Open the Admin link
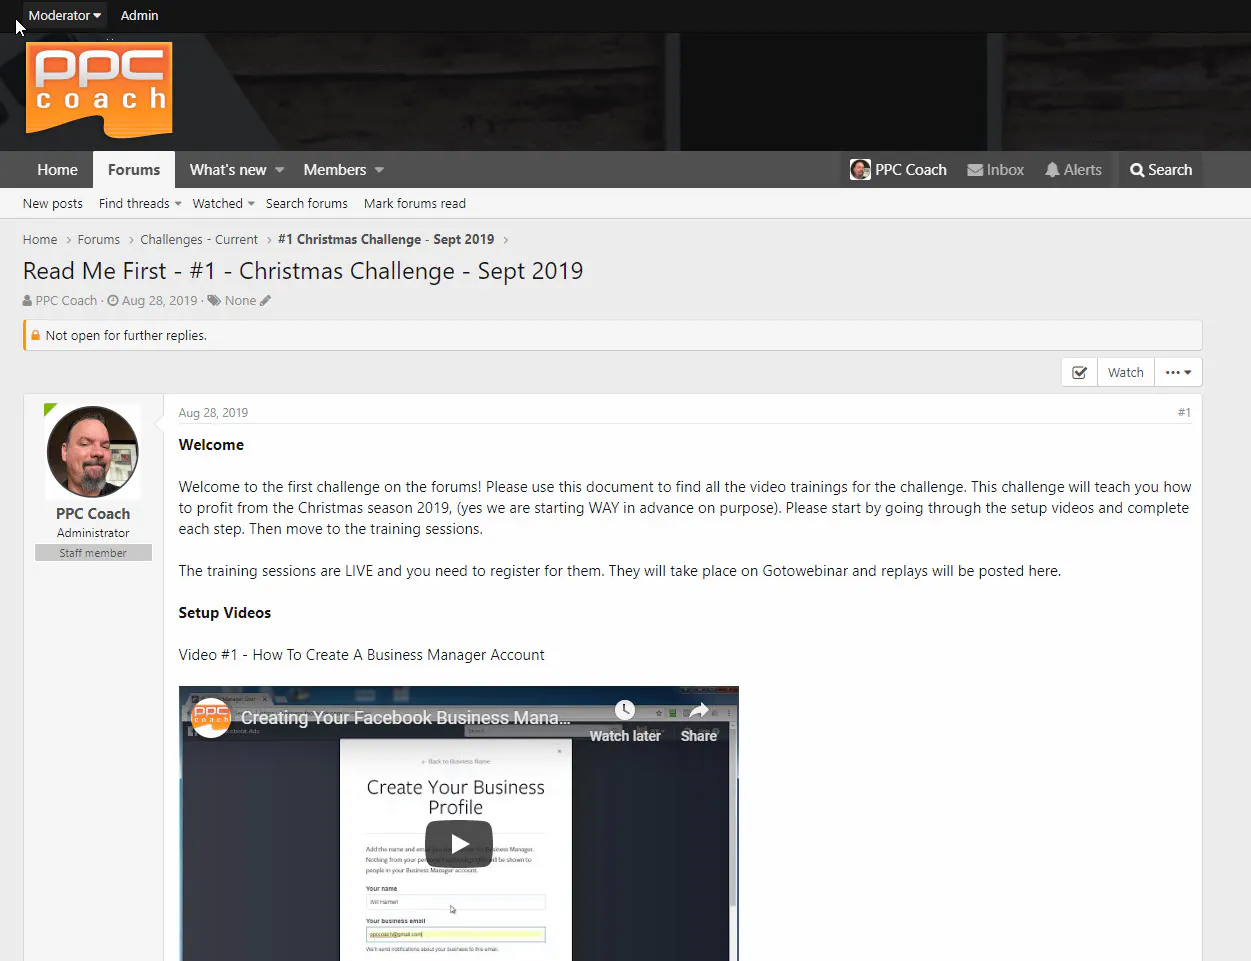Image resolution: width=1251 pixels, height=961 pixels. click(x=139, y=16)
